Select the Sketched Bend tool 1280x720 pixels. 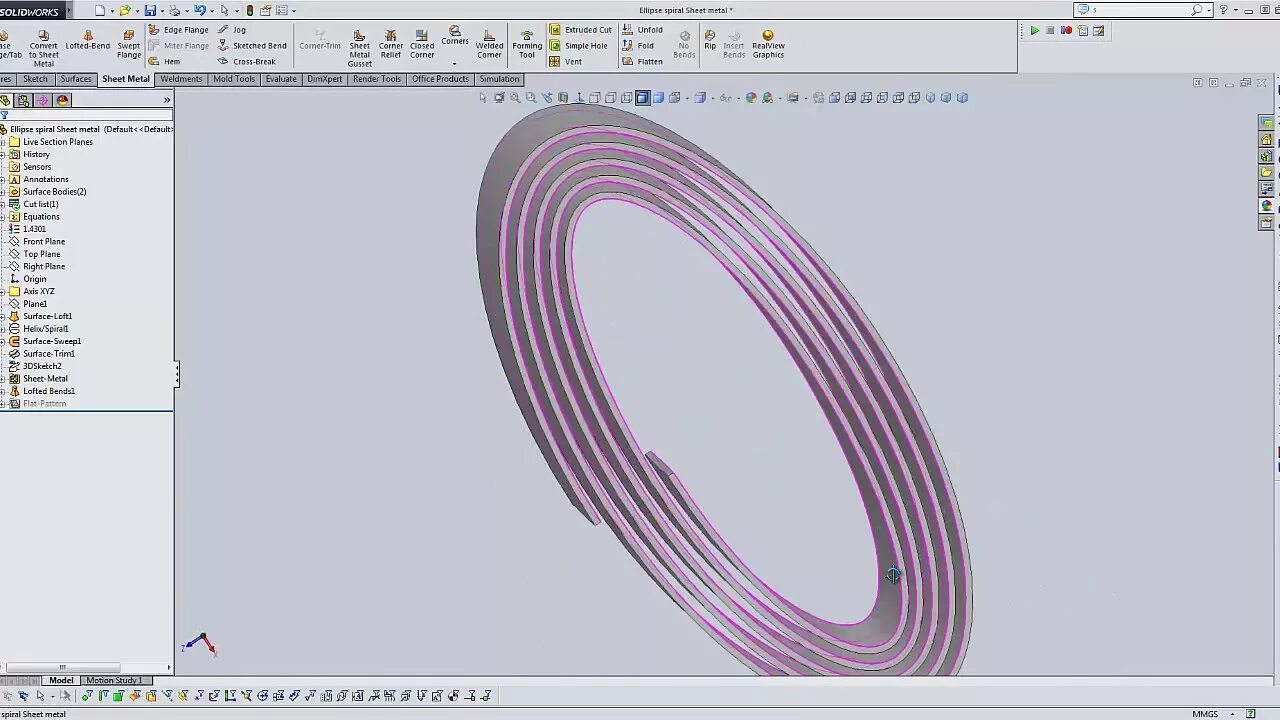click(x=259, y=45)
